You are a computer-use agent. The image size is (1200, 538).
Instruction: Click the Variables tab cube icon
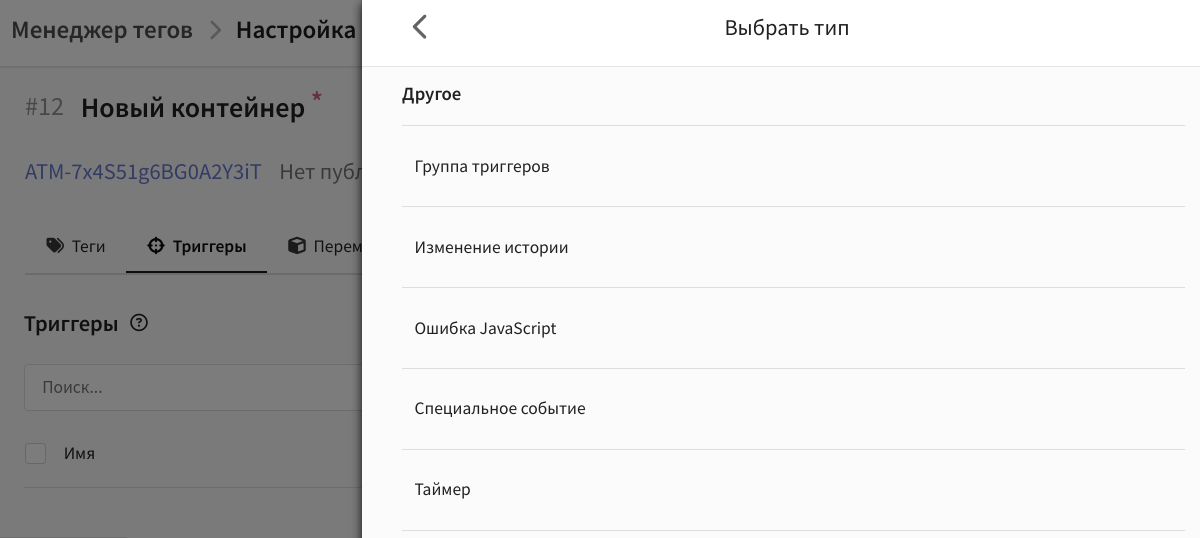296,245
